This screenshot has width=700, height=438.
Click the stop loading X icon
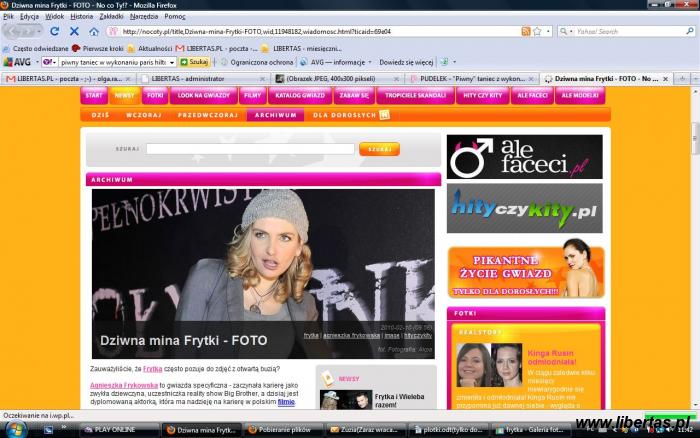[x=74, y=31]
